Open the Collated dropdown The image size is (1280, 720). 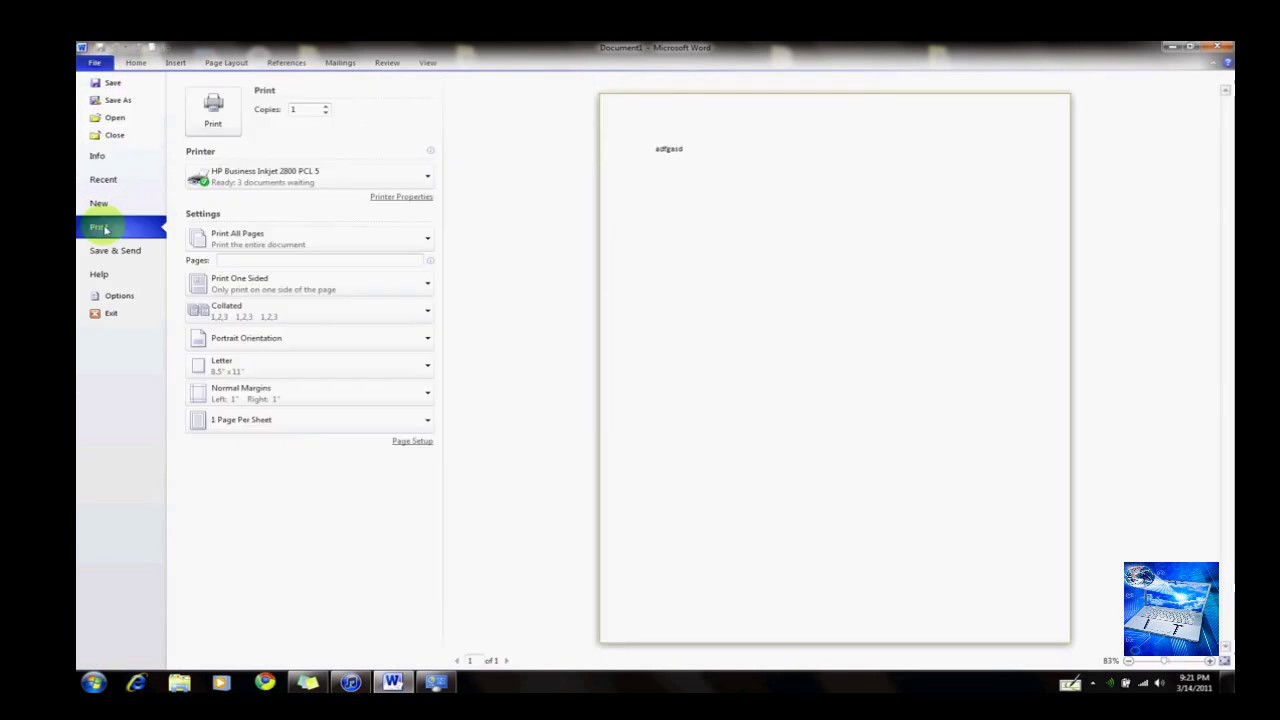coord(310,311)
